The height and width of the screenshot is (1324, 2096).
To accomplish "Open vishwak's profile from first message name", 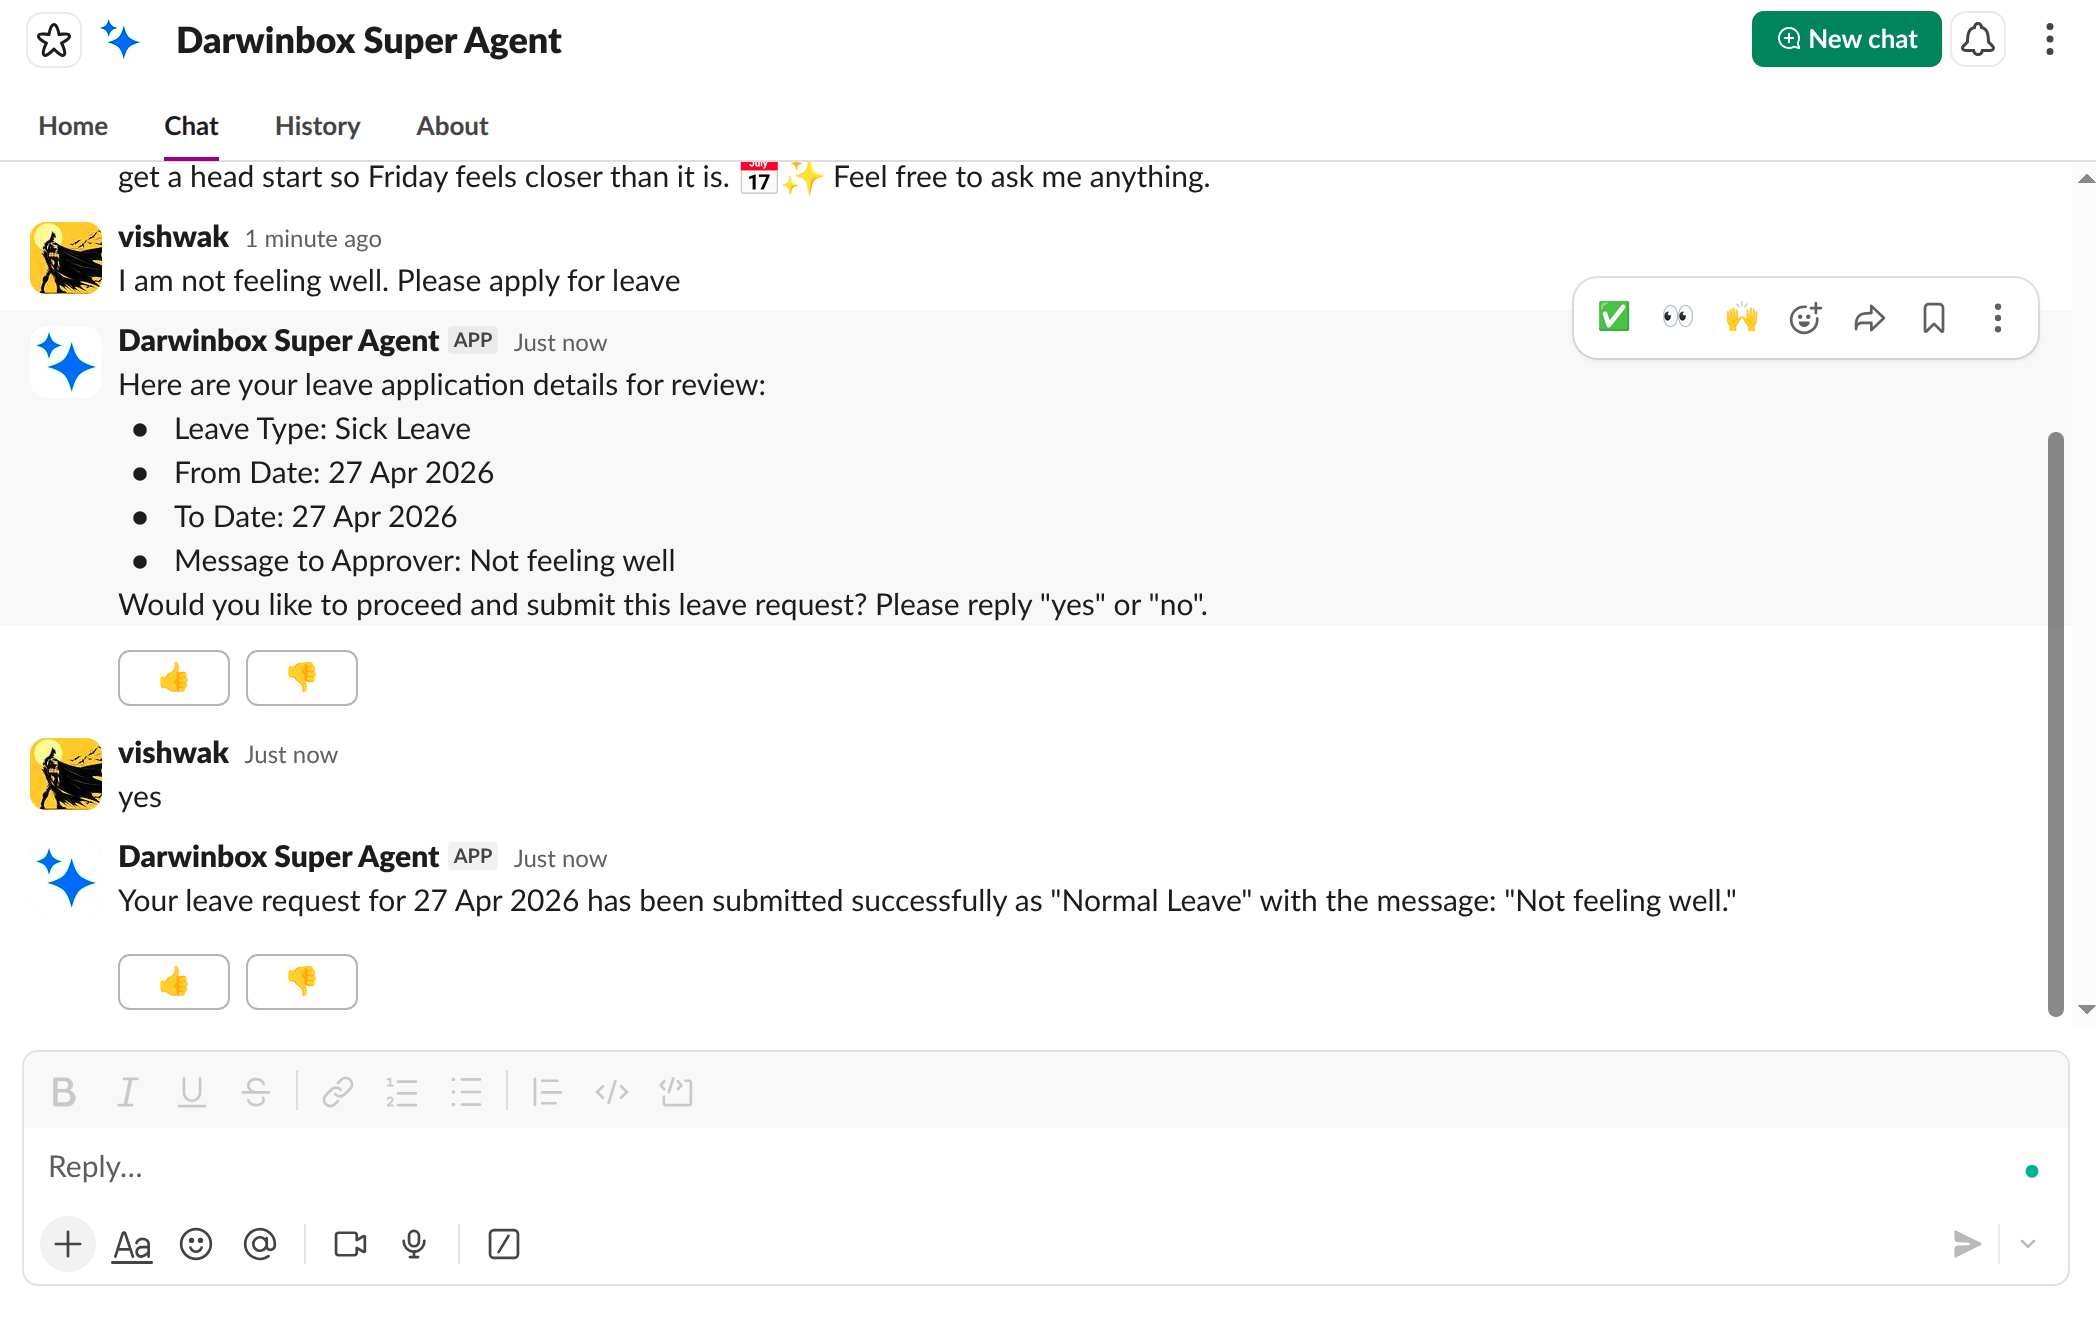I will (x=173, y=237).
